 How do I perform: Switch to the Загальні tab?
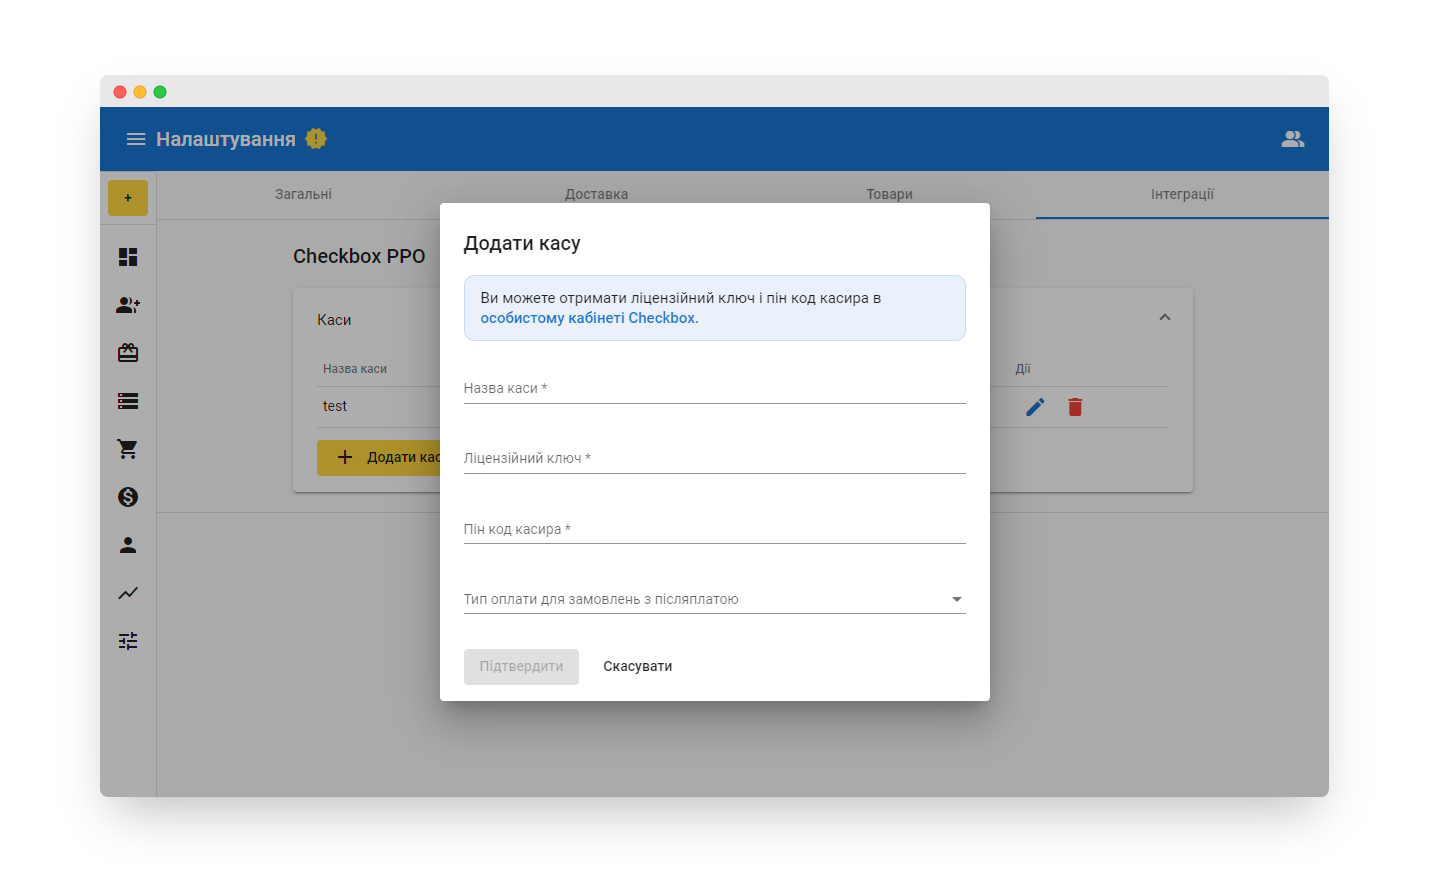303,194
